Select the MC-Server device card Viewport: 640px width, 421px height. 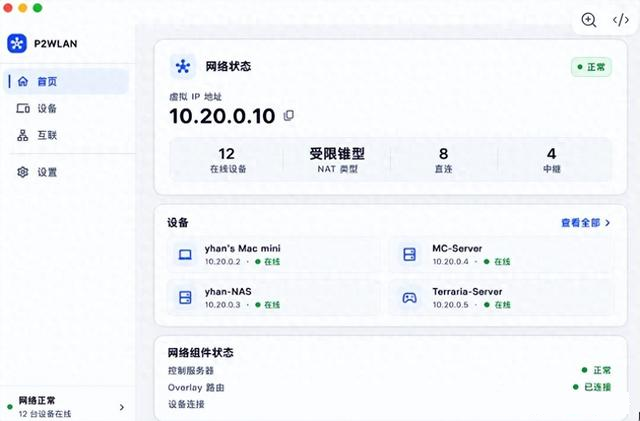[501, 254]
